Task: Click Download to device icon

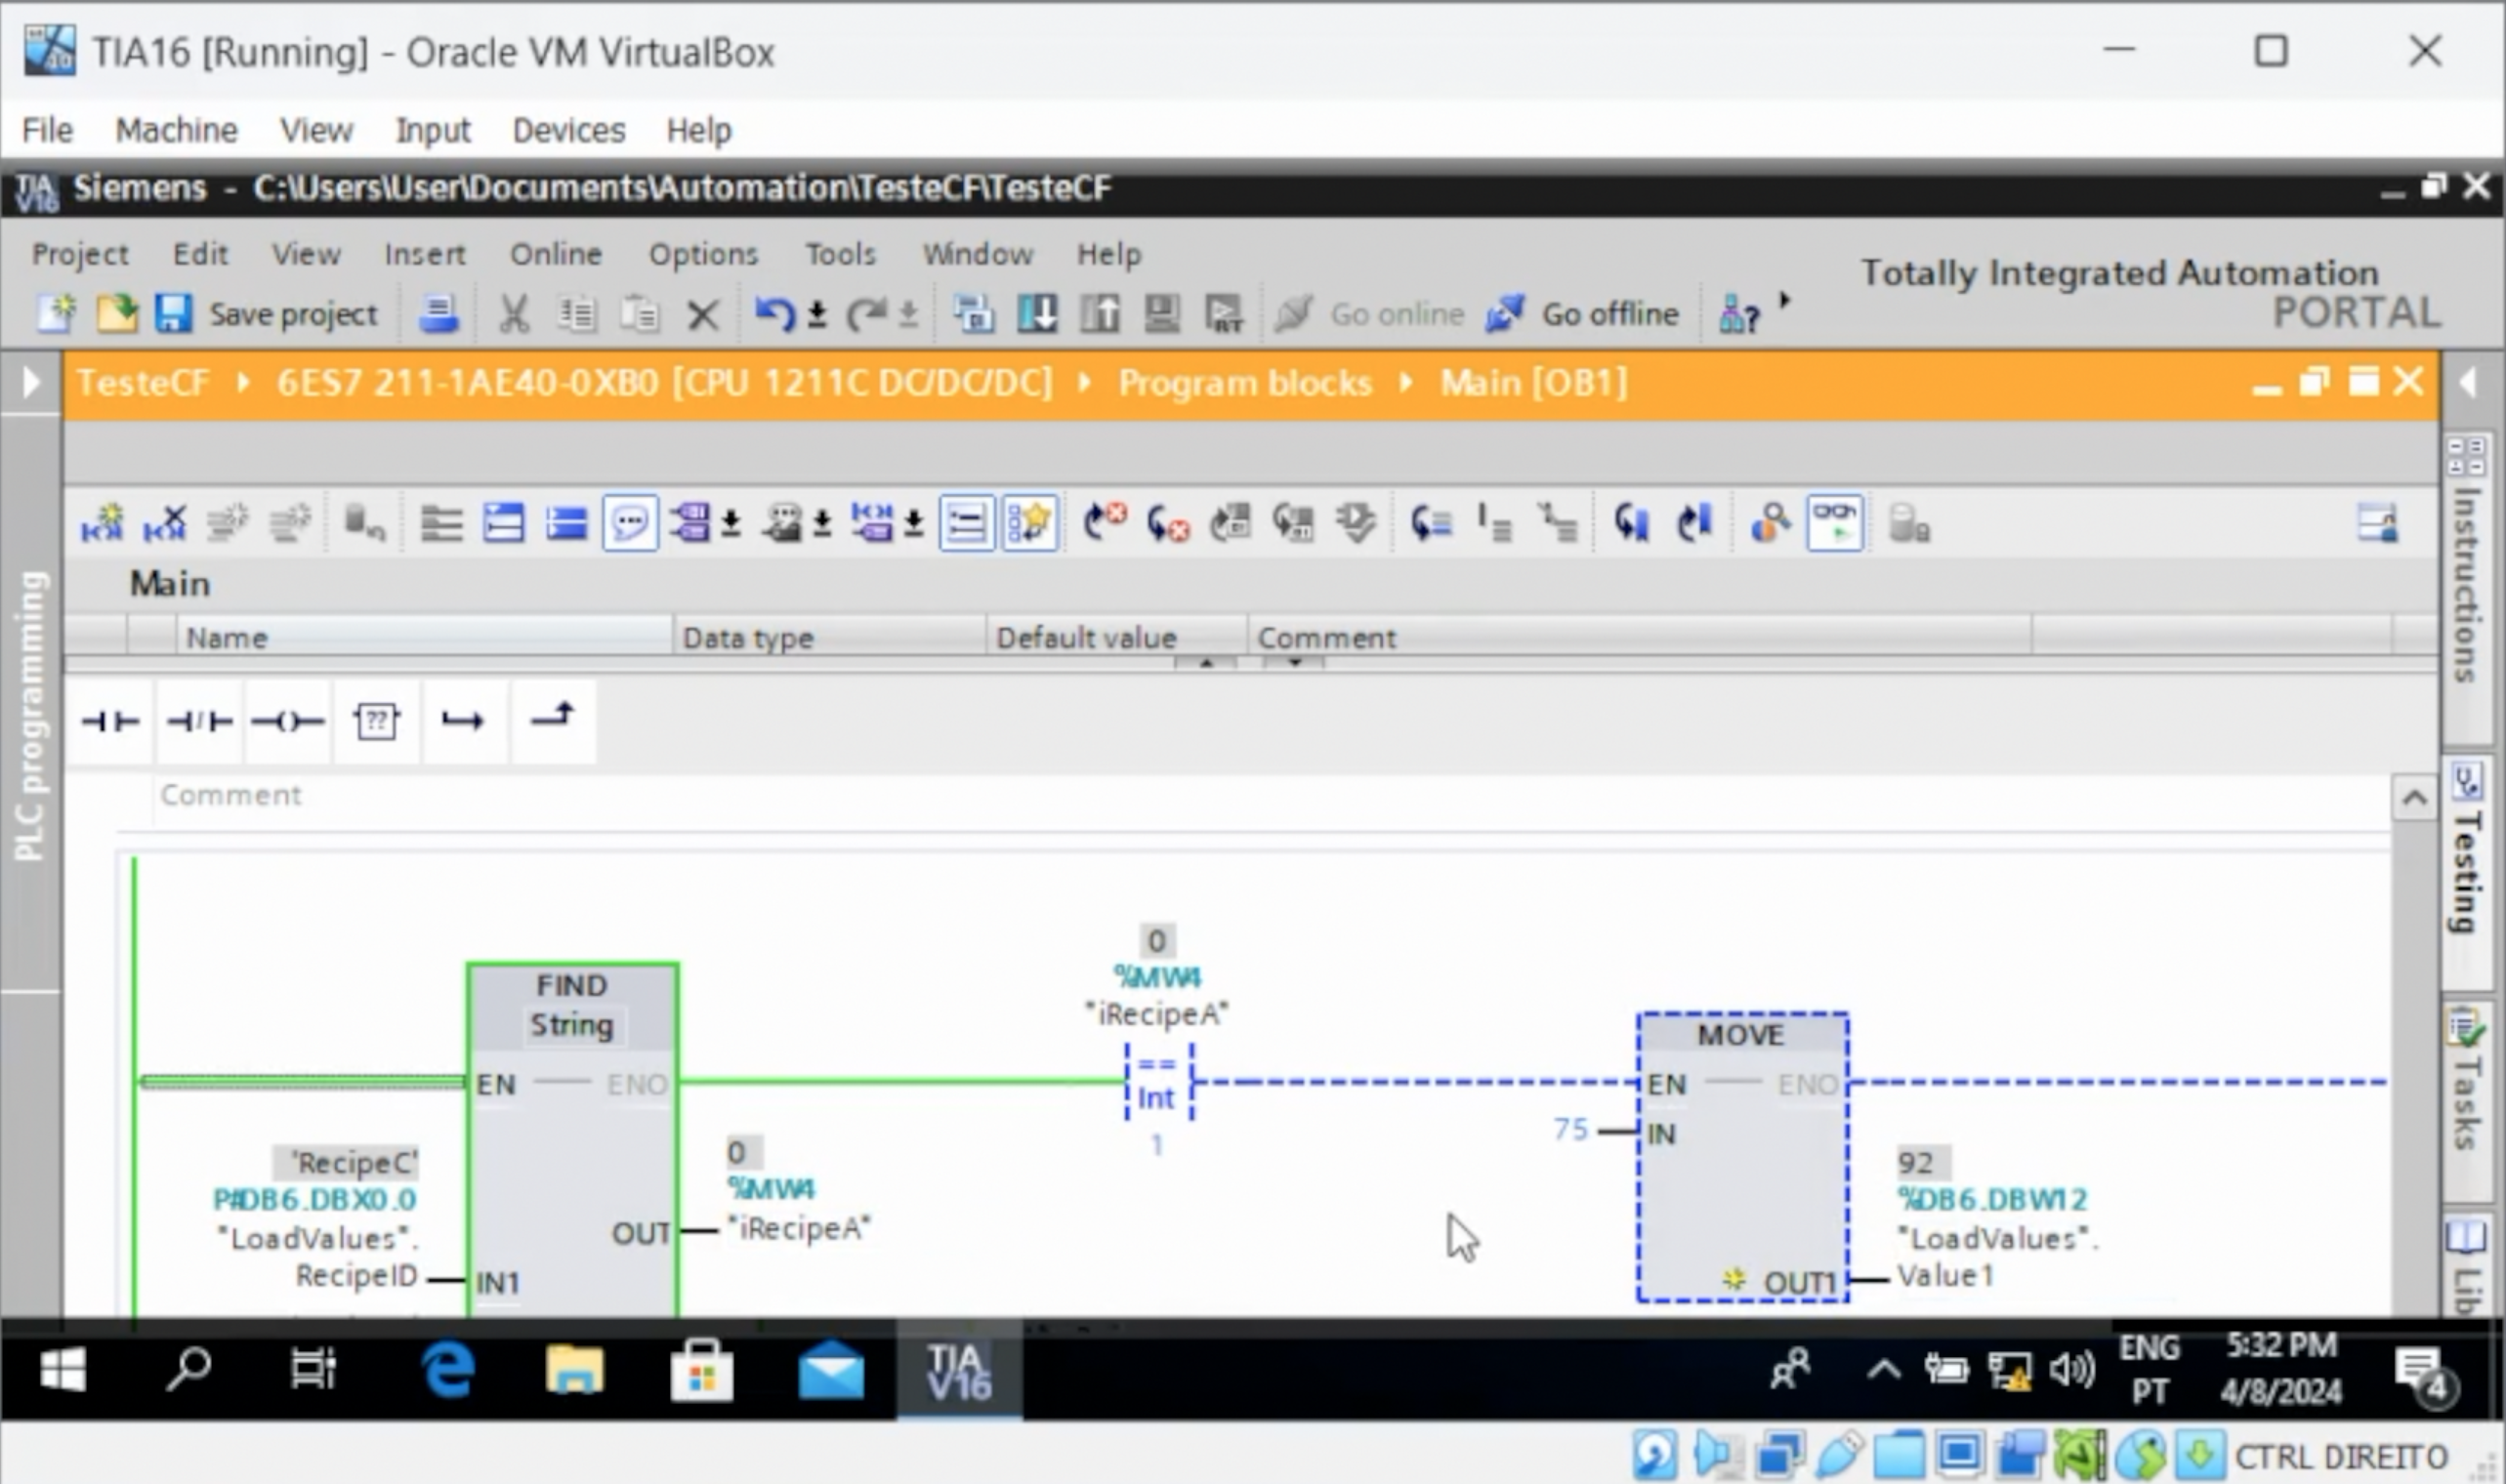Action: pos(1037,314)
